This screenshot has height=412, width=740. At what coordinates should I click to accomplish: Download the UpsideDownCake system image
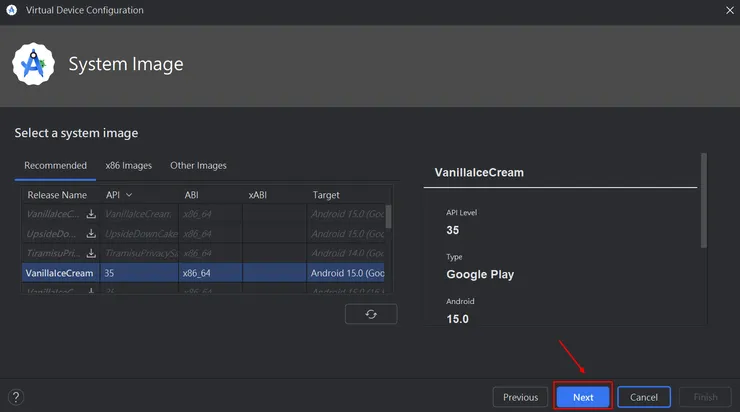coord(91,233)
